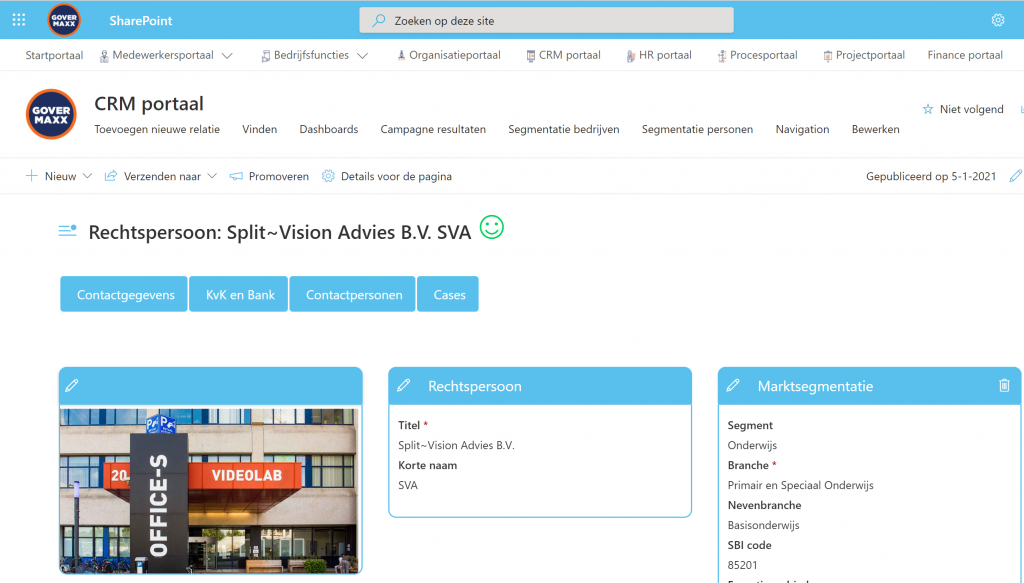Click the green smiley face icon

pyautogui.click(x=491, y=228)
